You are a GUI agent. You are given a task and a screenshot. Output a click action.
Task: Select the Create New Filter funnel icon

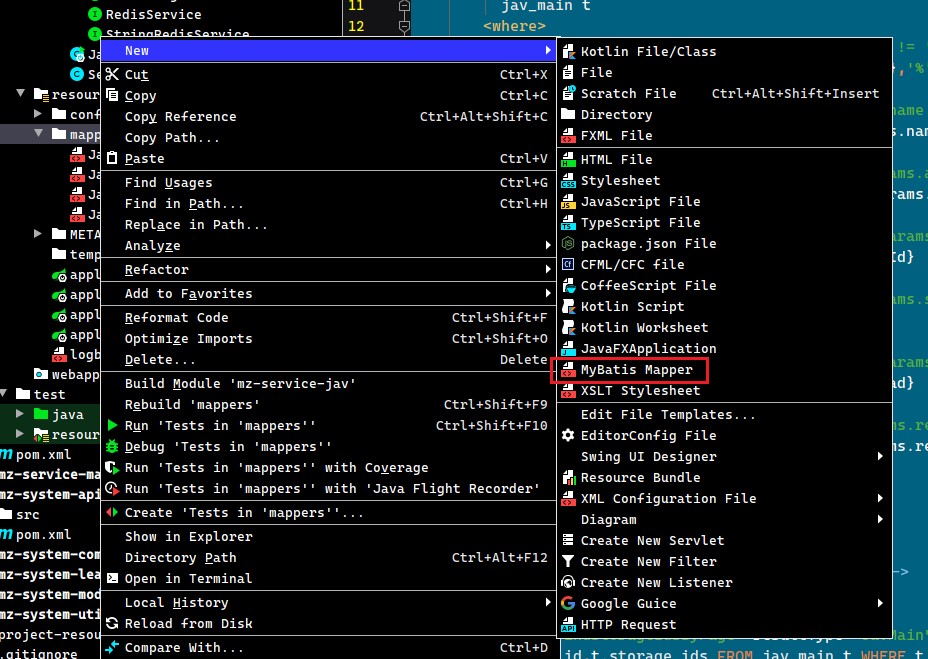(568, 561)
